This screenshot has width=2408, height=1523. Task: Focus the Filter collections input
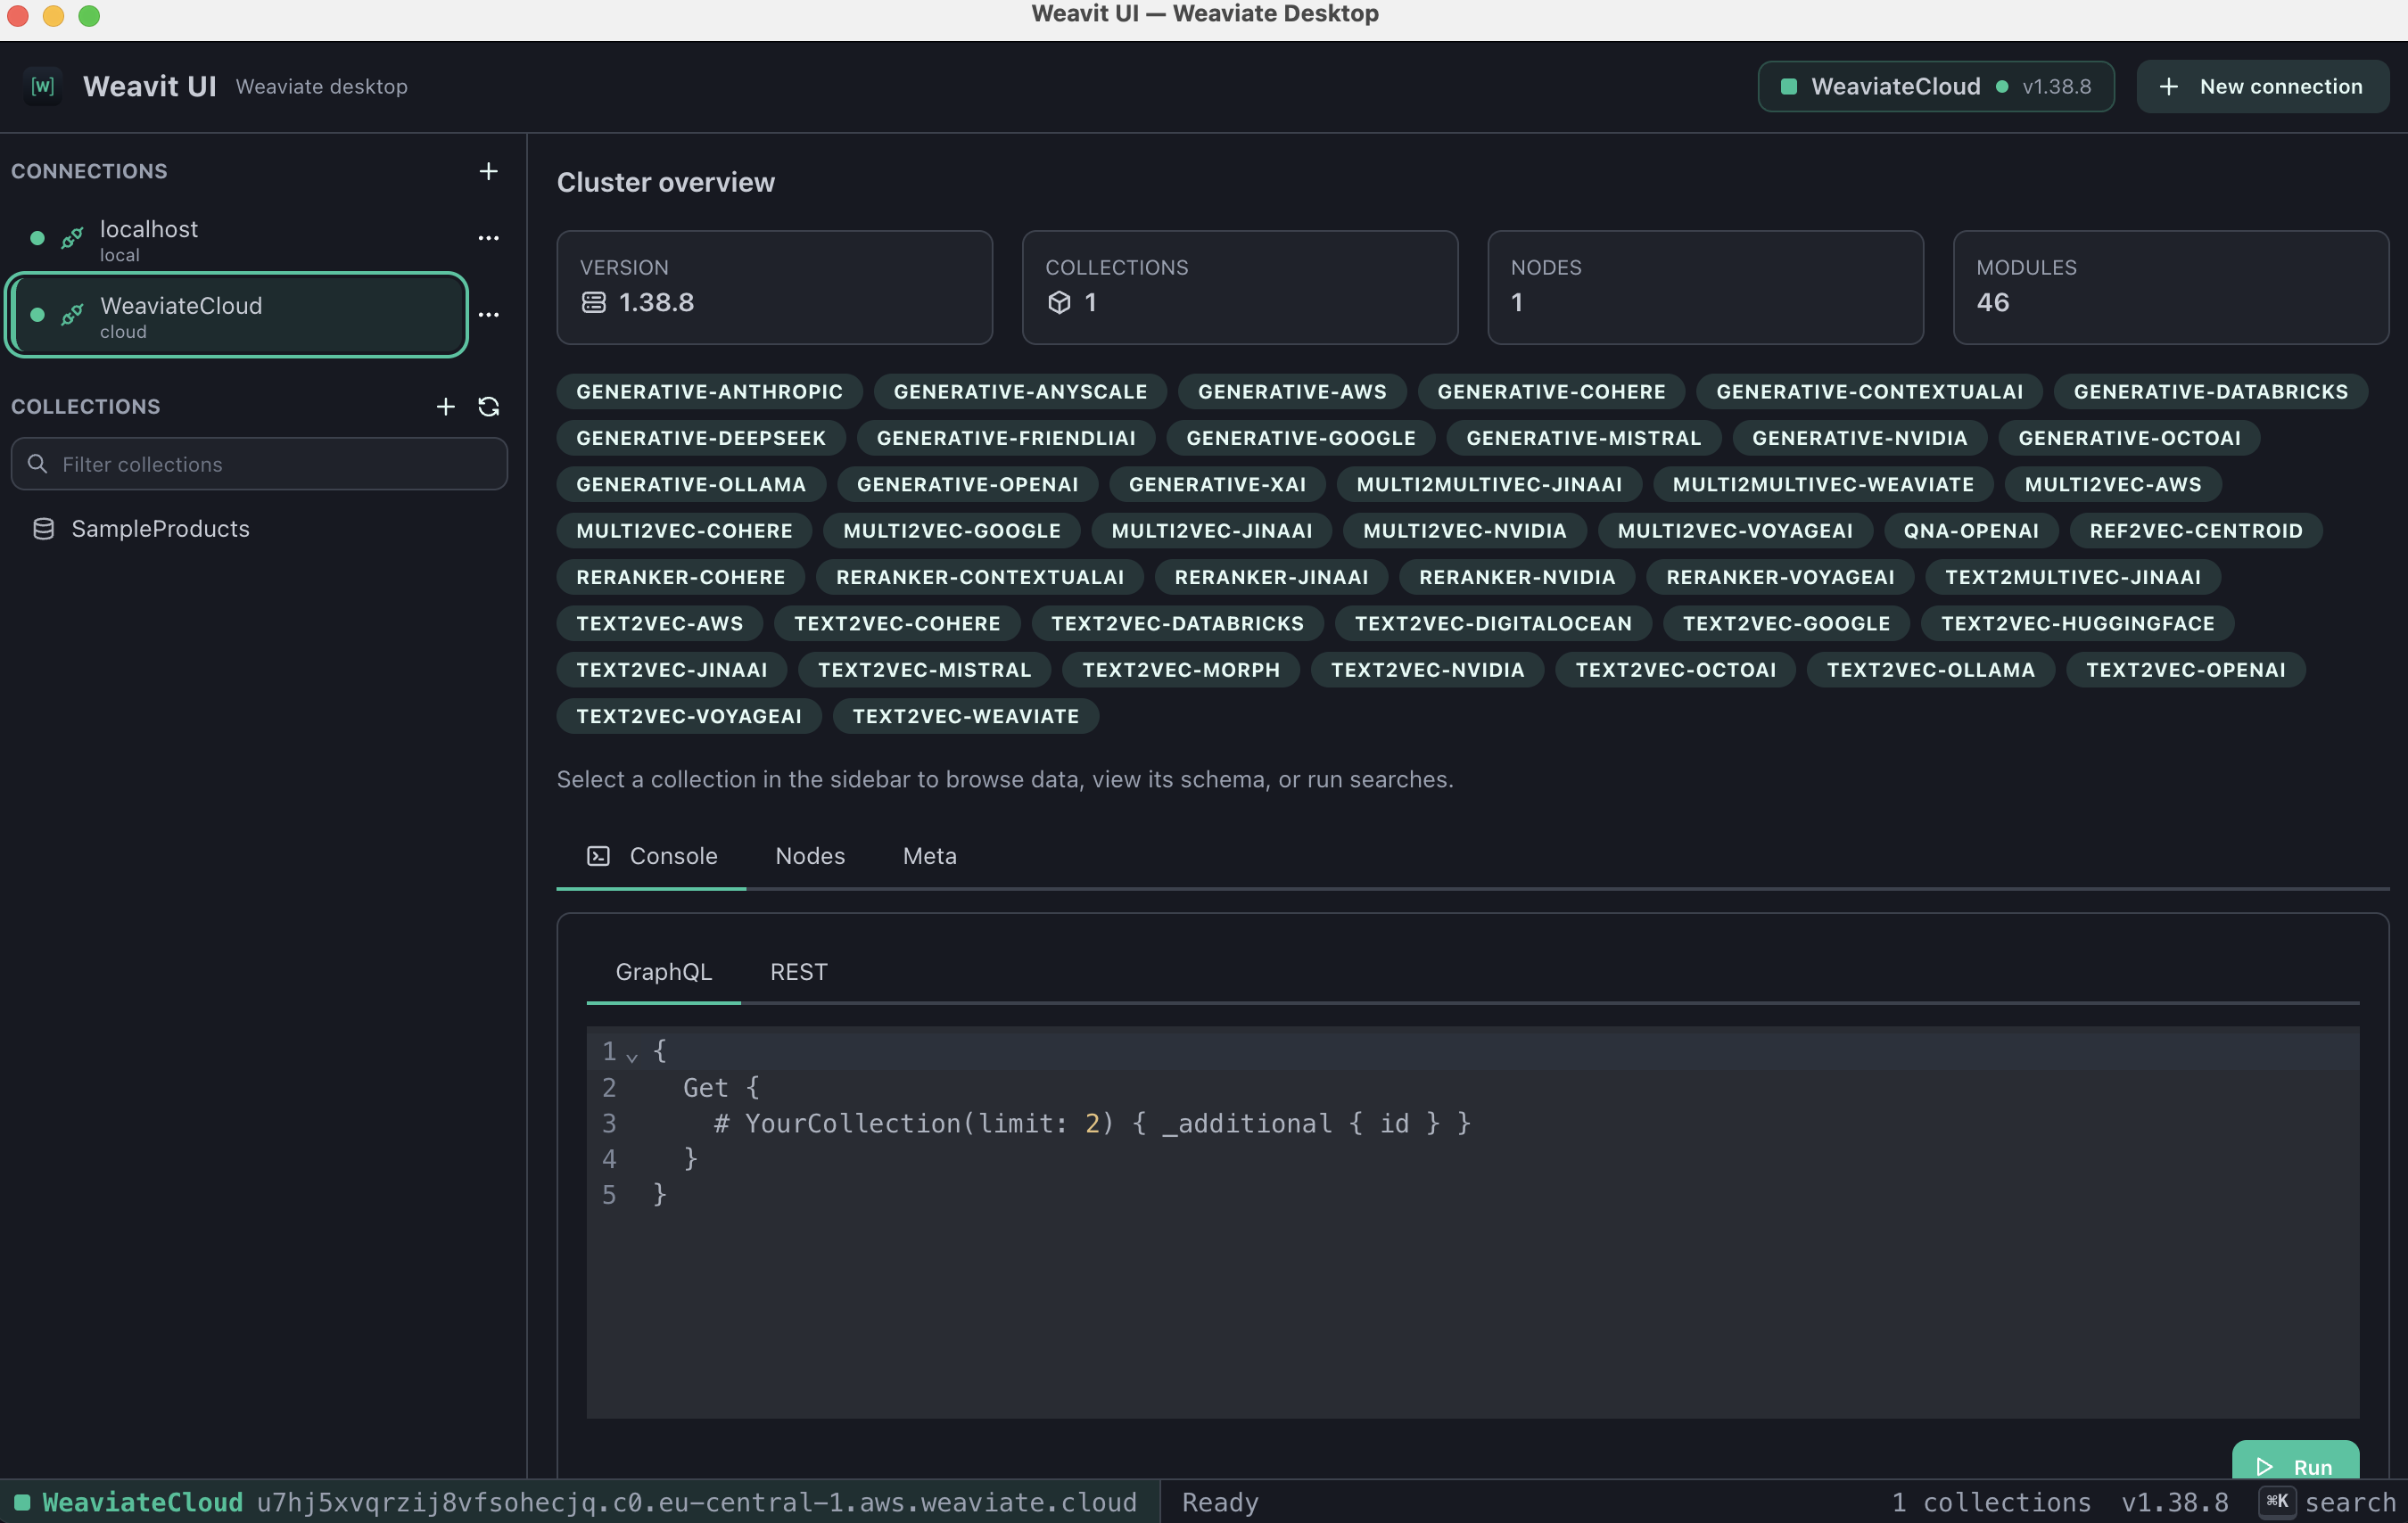click(259, 463)
